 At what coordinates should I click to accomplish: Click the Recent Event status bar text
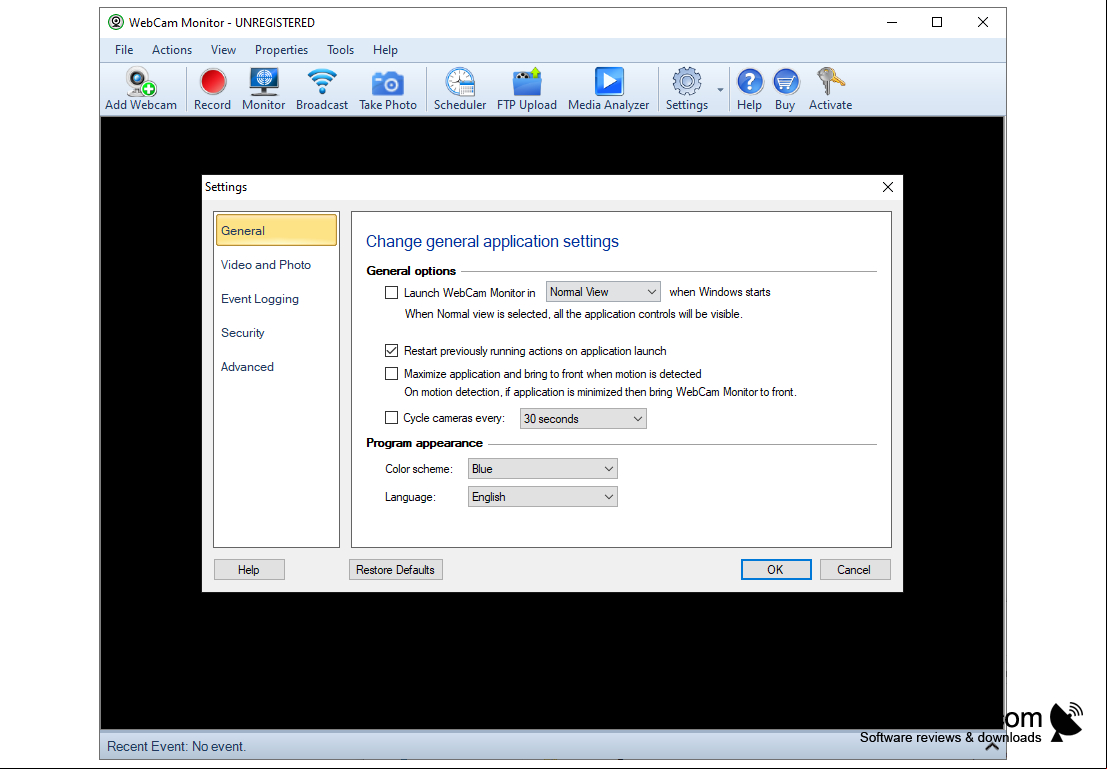176,746
